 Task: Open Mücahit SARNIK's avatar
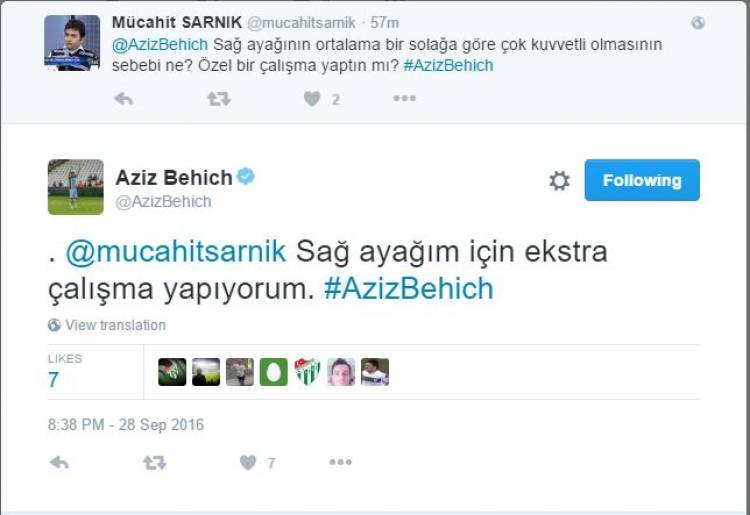tap(72, 43)
